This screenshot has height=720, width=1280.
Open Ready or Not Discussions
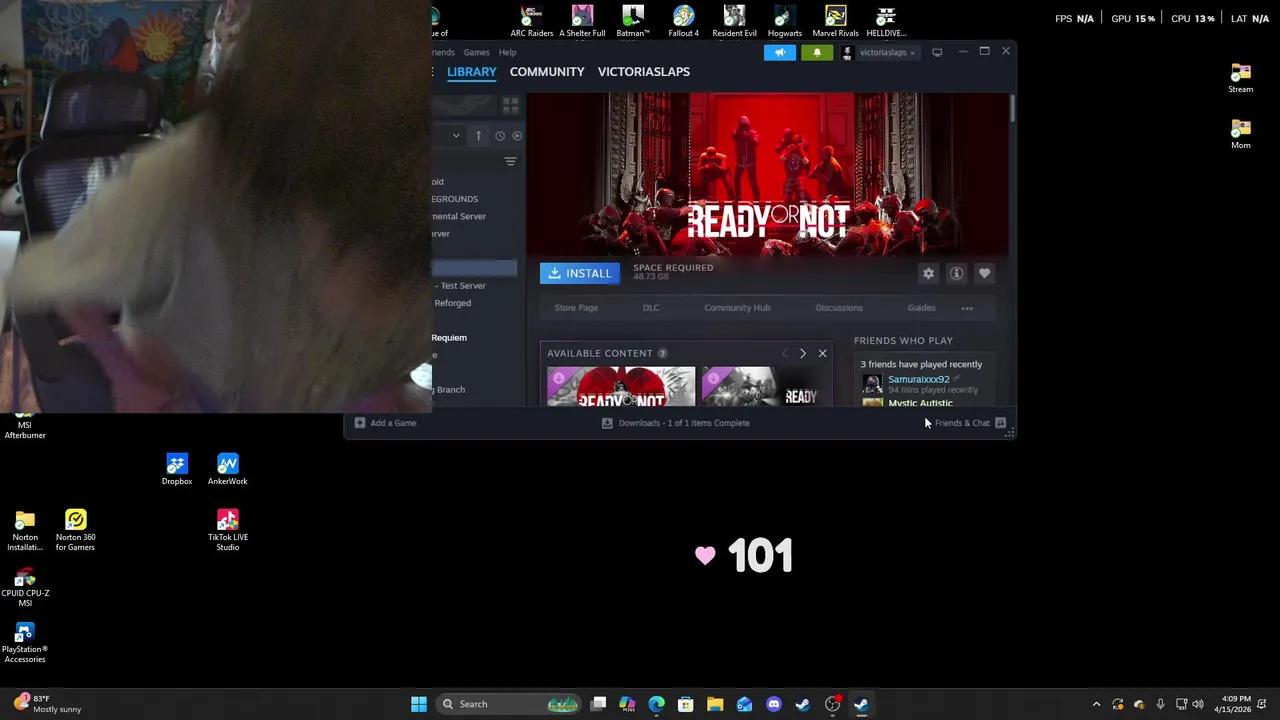tap(839, 308)
